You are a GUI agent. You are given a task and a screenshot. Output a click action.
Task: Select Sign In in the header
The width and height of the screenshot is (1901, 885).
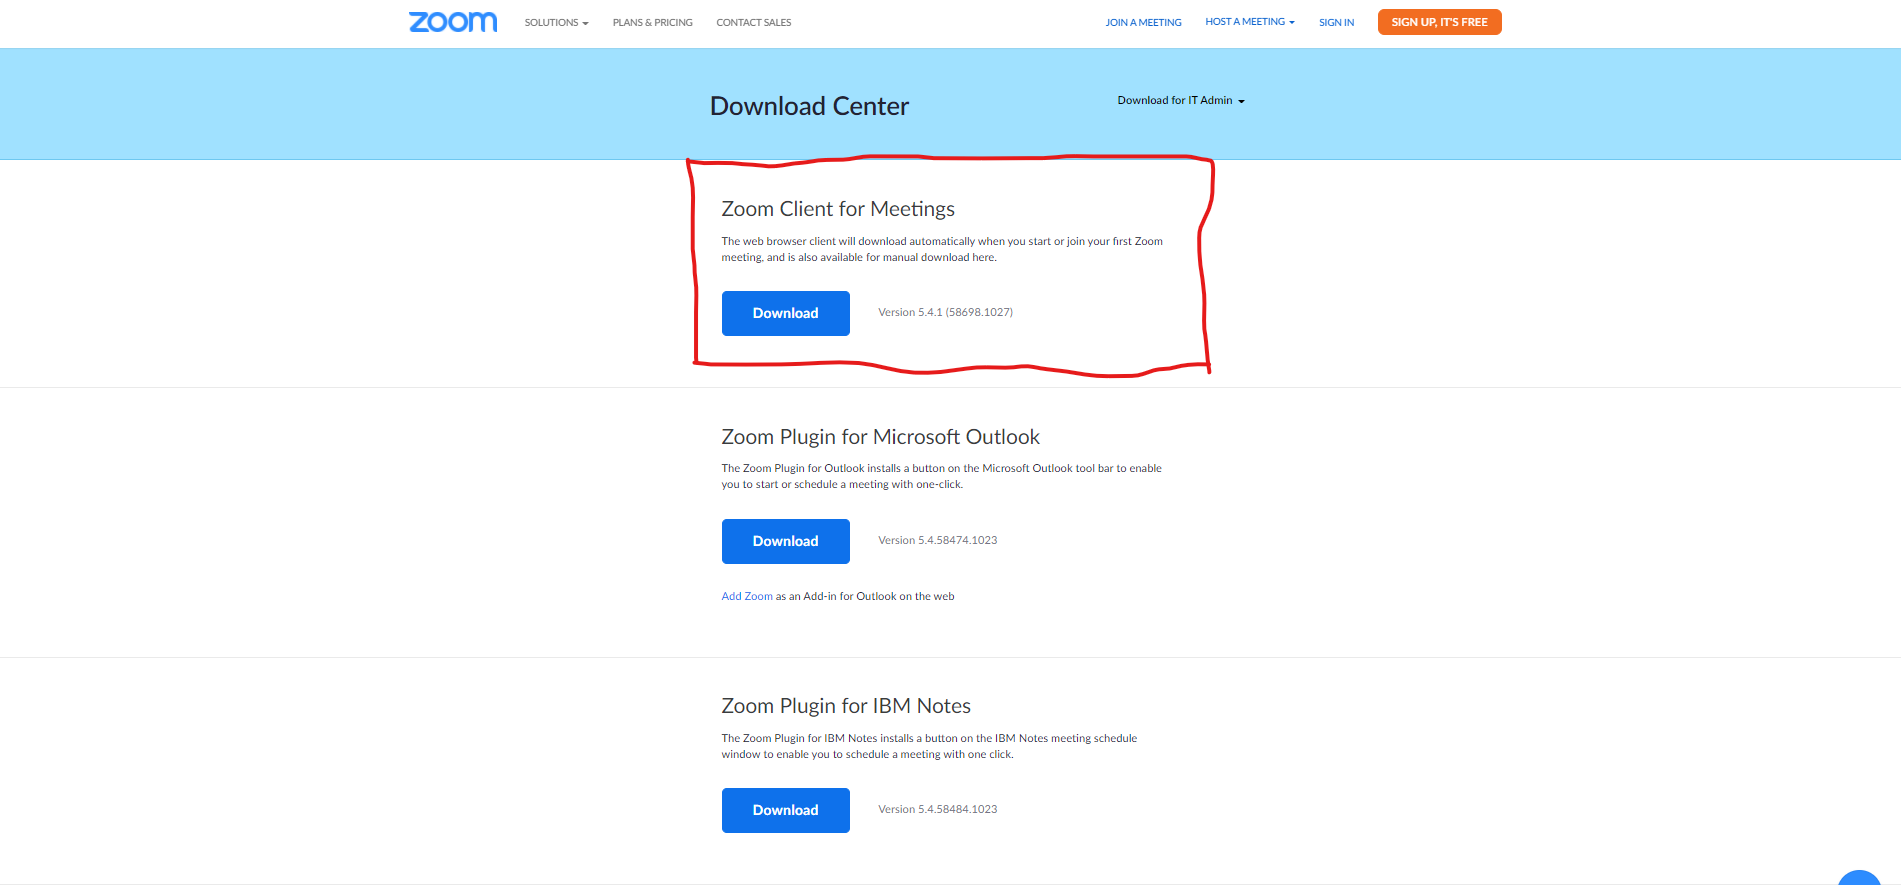1336,22
